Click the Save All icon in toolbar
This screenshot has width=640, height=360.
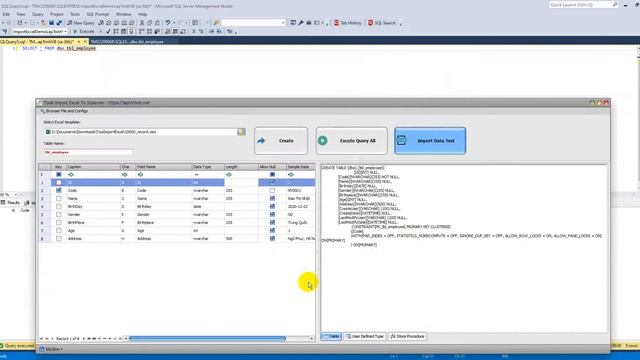tap(59, 23)
